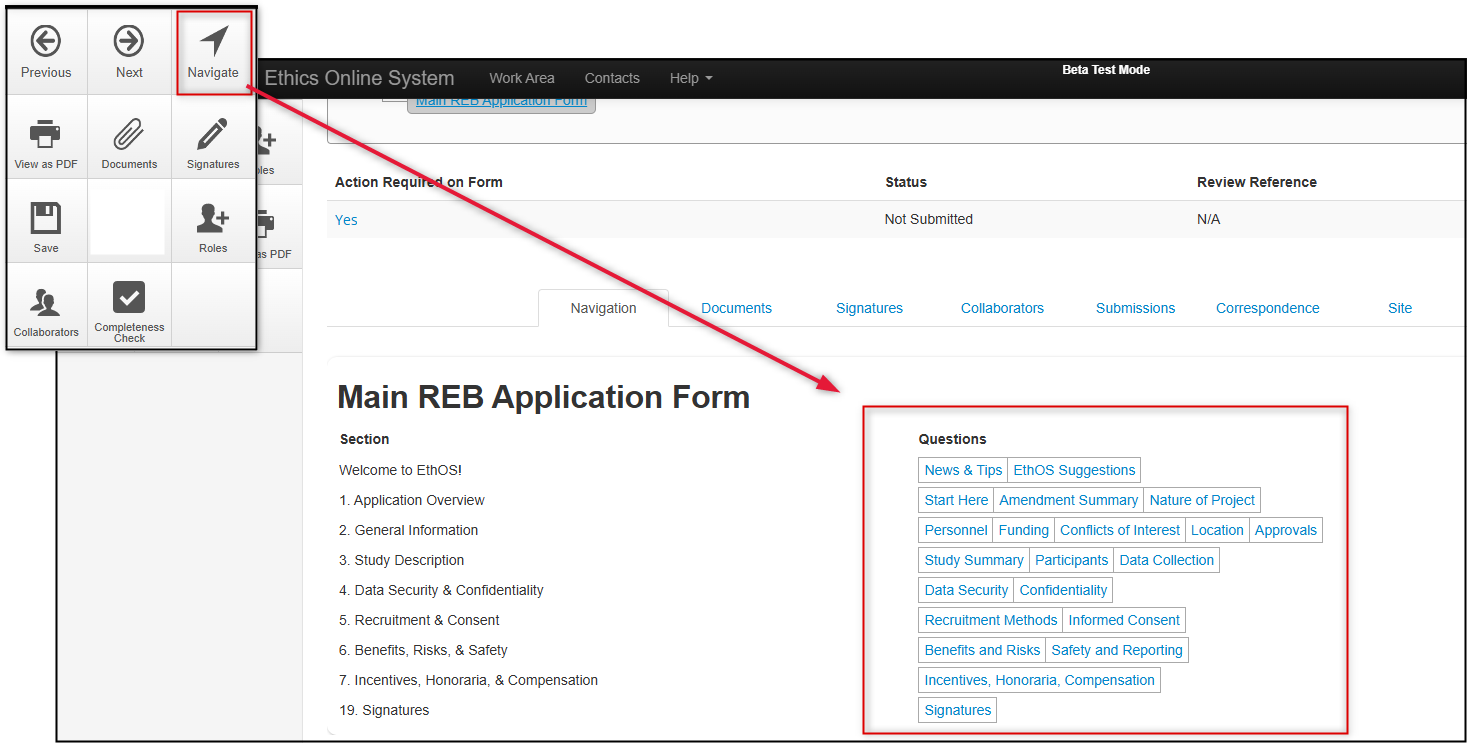Screen dimensions: 1467x743
Task: Click the Next arrow icon
Action: pyautogui.click(x=129, y=42)
